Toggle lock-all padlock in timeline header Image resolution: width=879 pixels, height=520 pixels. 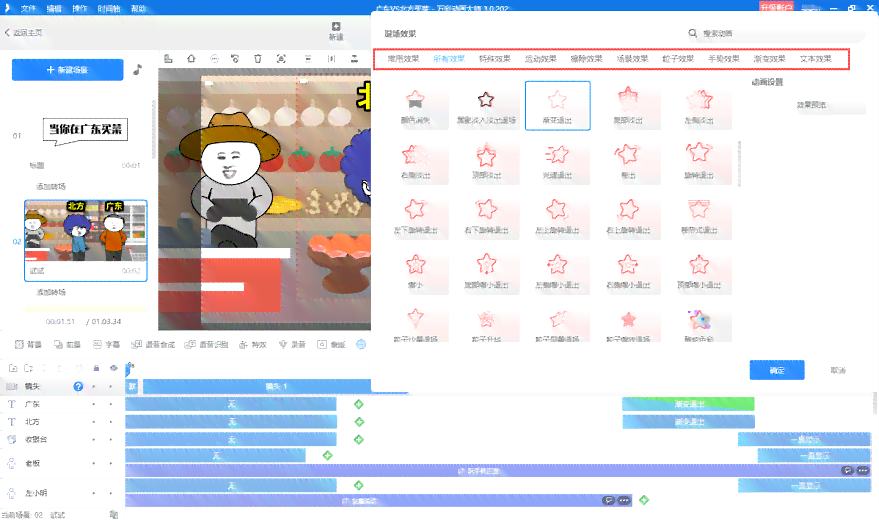(x=96, y=368)
